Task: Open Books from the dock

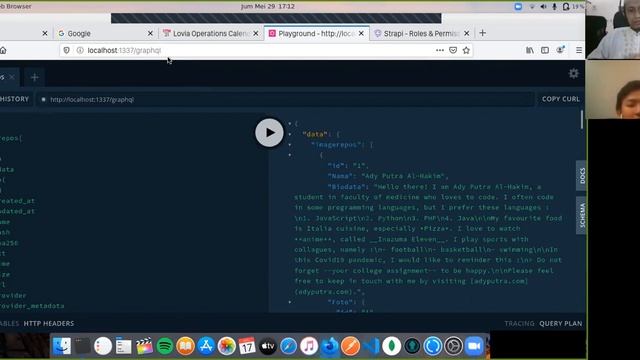Action: [185, 346]
